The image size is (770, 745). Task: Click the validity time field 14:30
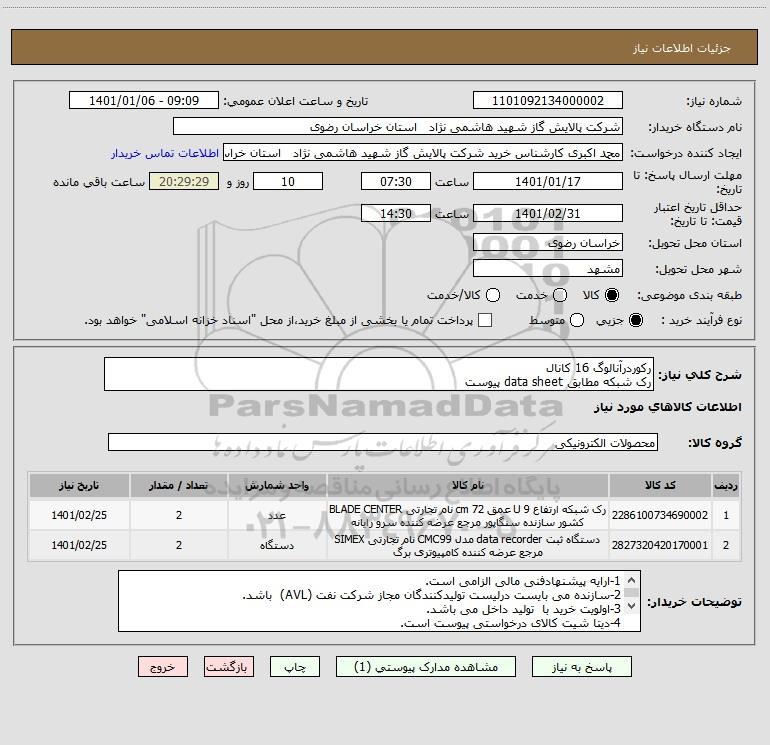click(396, 214)
